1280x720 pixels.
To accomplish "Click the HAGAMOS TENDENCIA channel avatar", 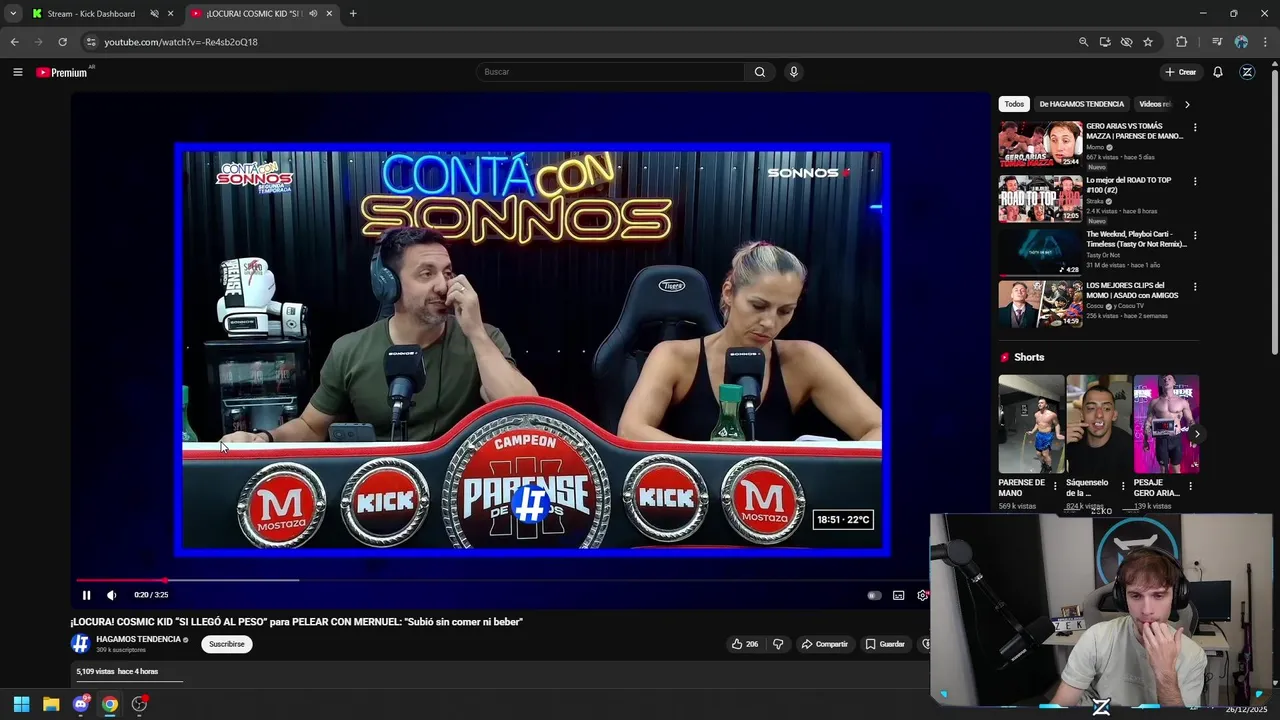I will click(x=80, y=644).
